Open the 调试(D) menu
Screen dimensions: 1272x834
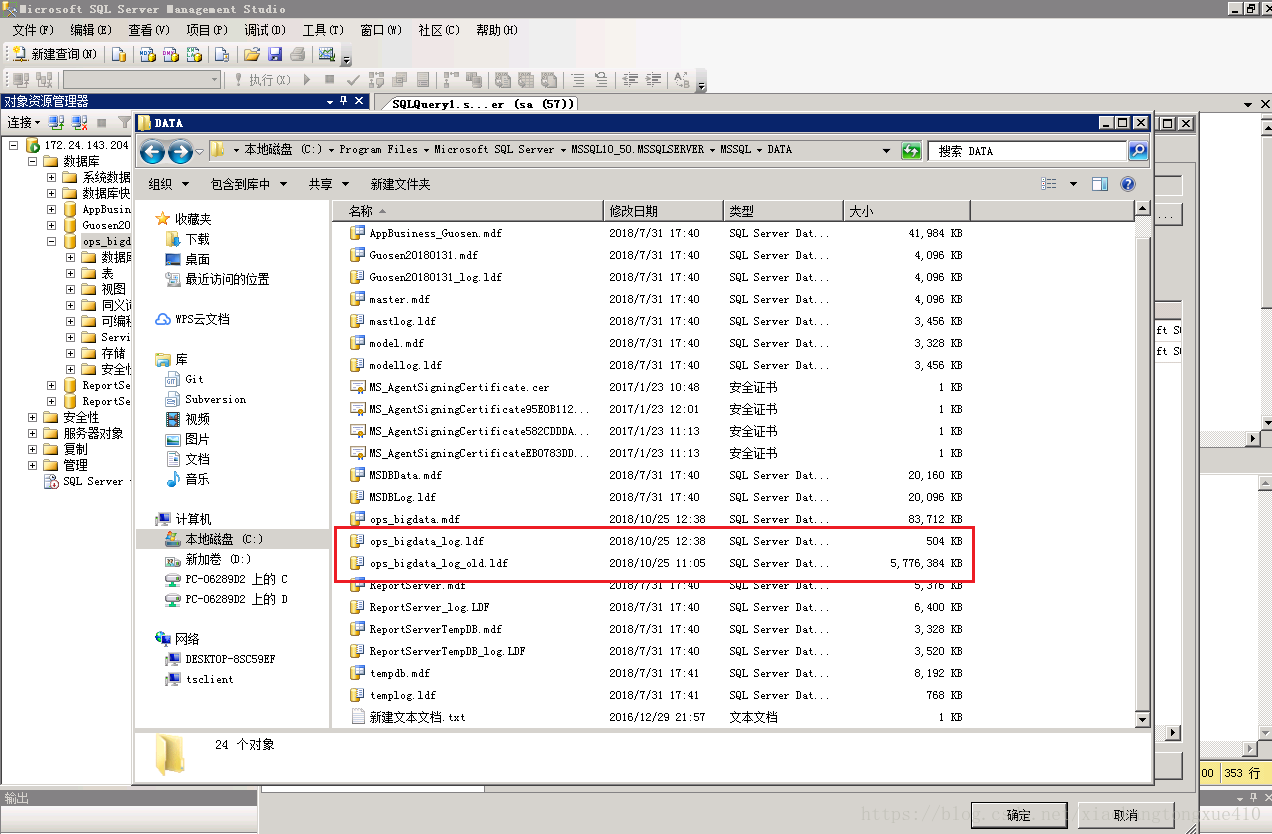pos(265,30)
